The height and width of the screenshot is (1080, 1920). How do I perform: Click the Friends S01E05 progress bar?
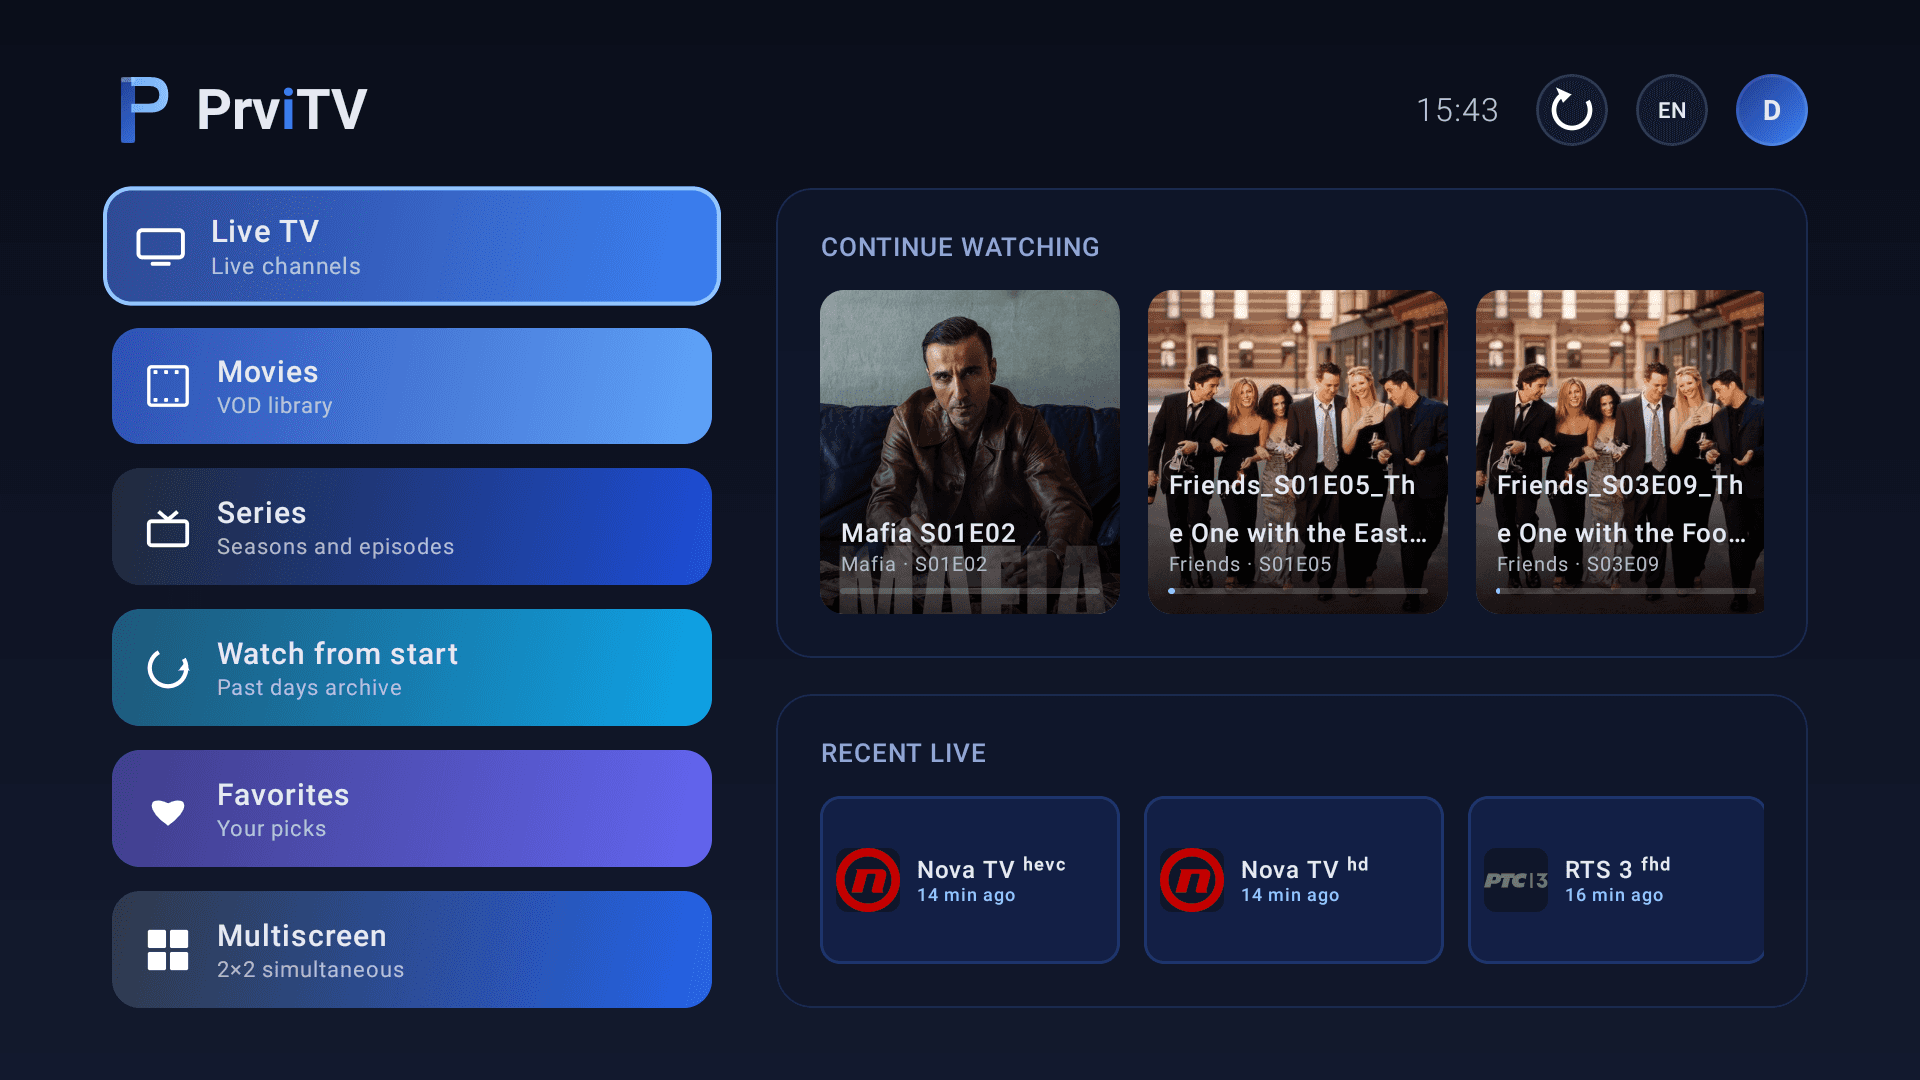click(x=1298, y=591)
